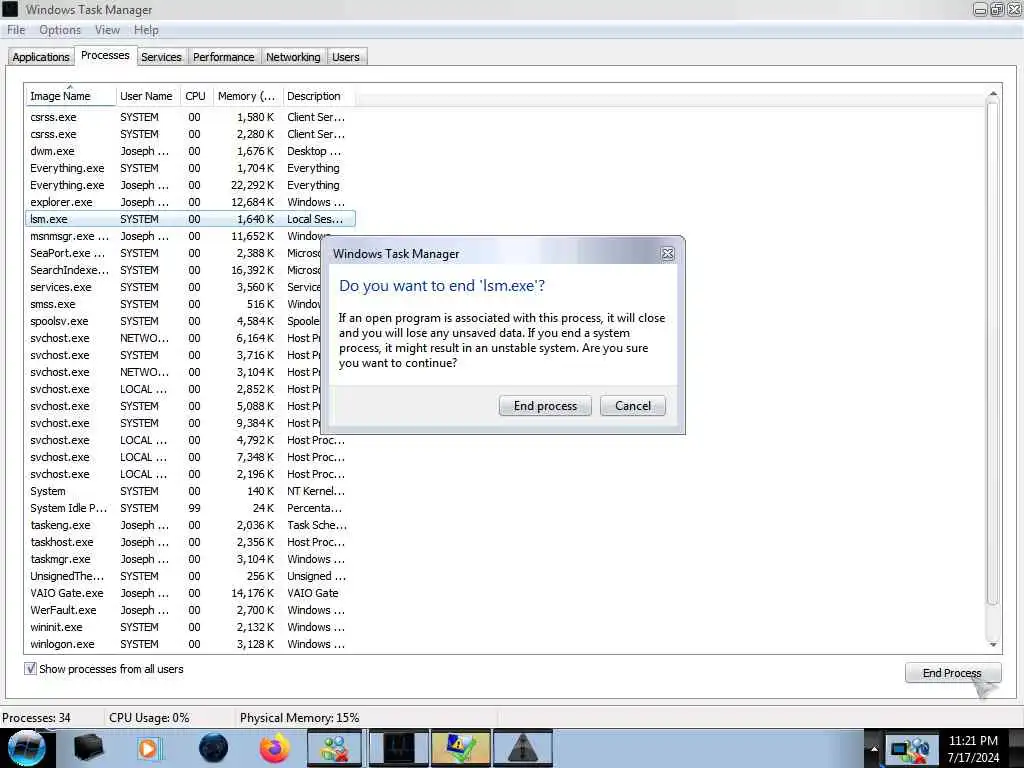The image size is (1024, 768).
Task: Uncheck Show processes from all users
Action: [30, 669]
